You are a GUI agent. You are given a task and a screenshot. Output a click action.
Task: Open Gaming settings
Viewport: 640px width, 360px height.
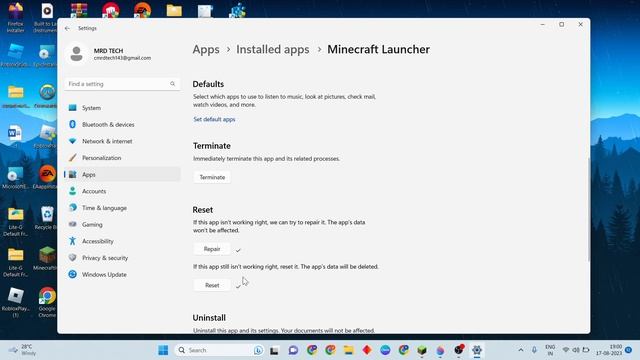122,224
